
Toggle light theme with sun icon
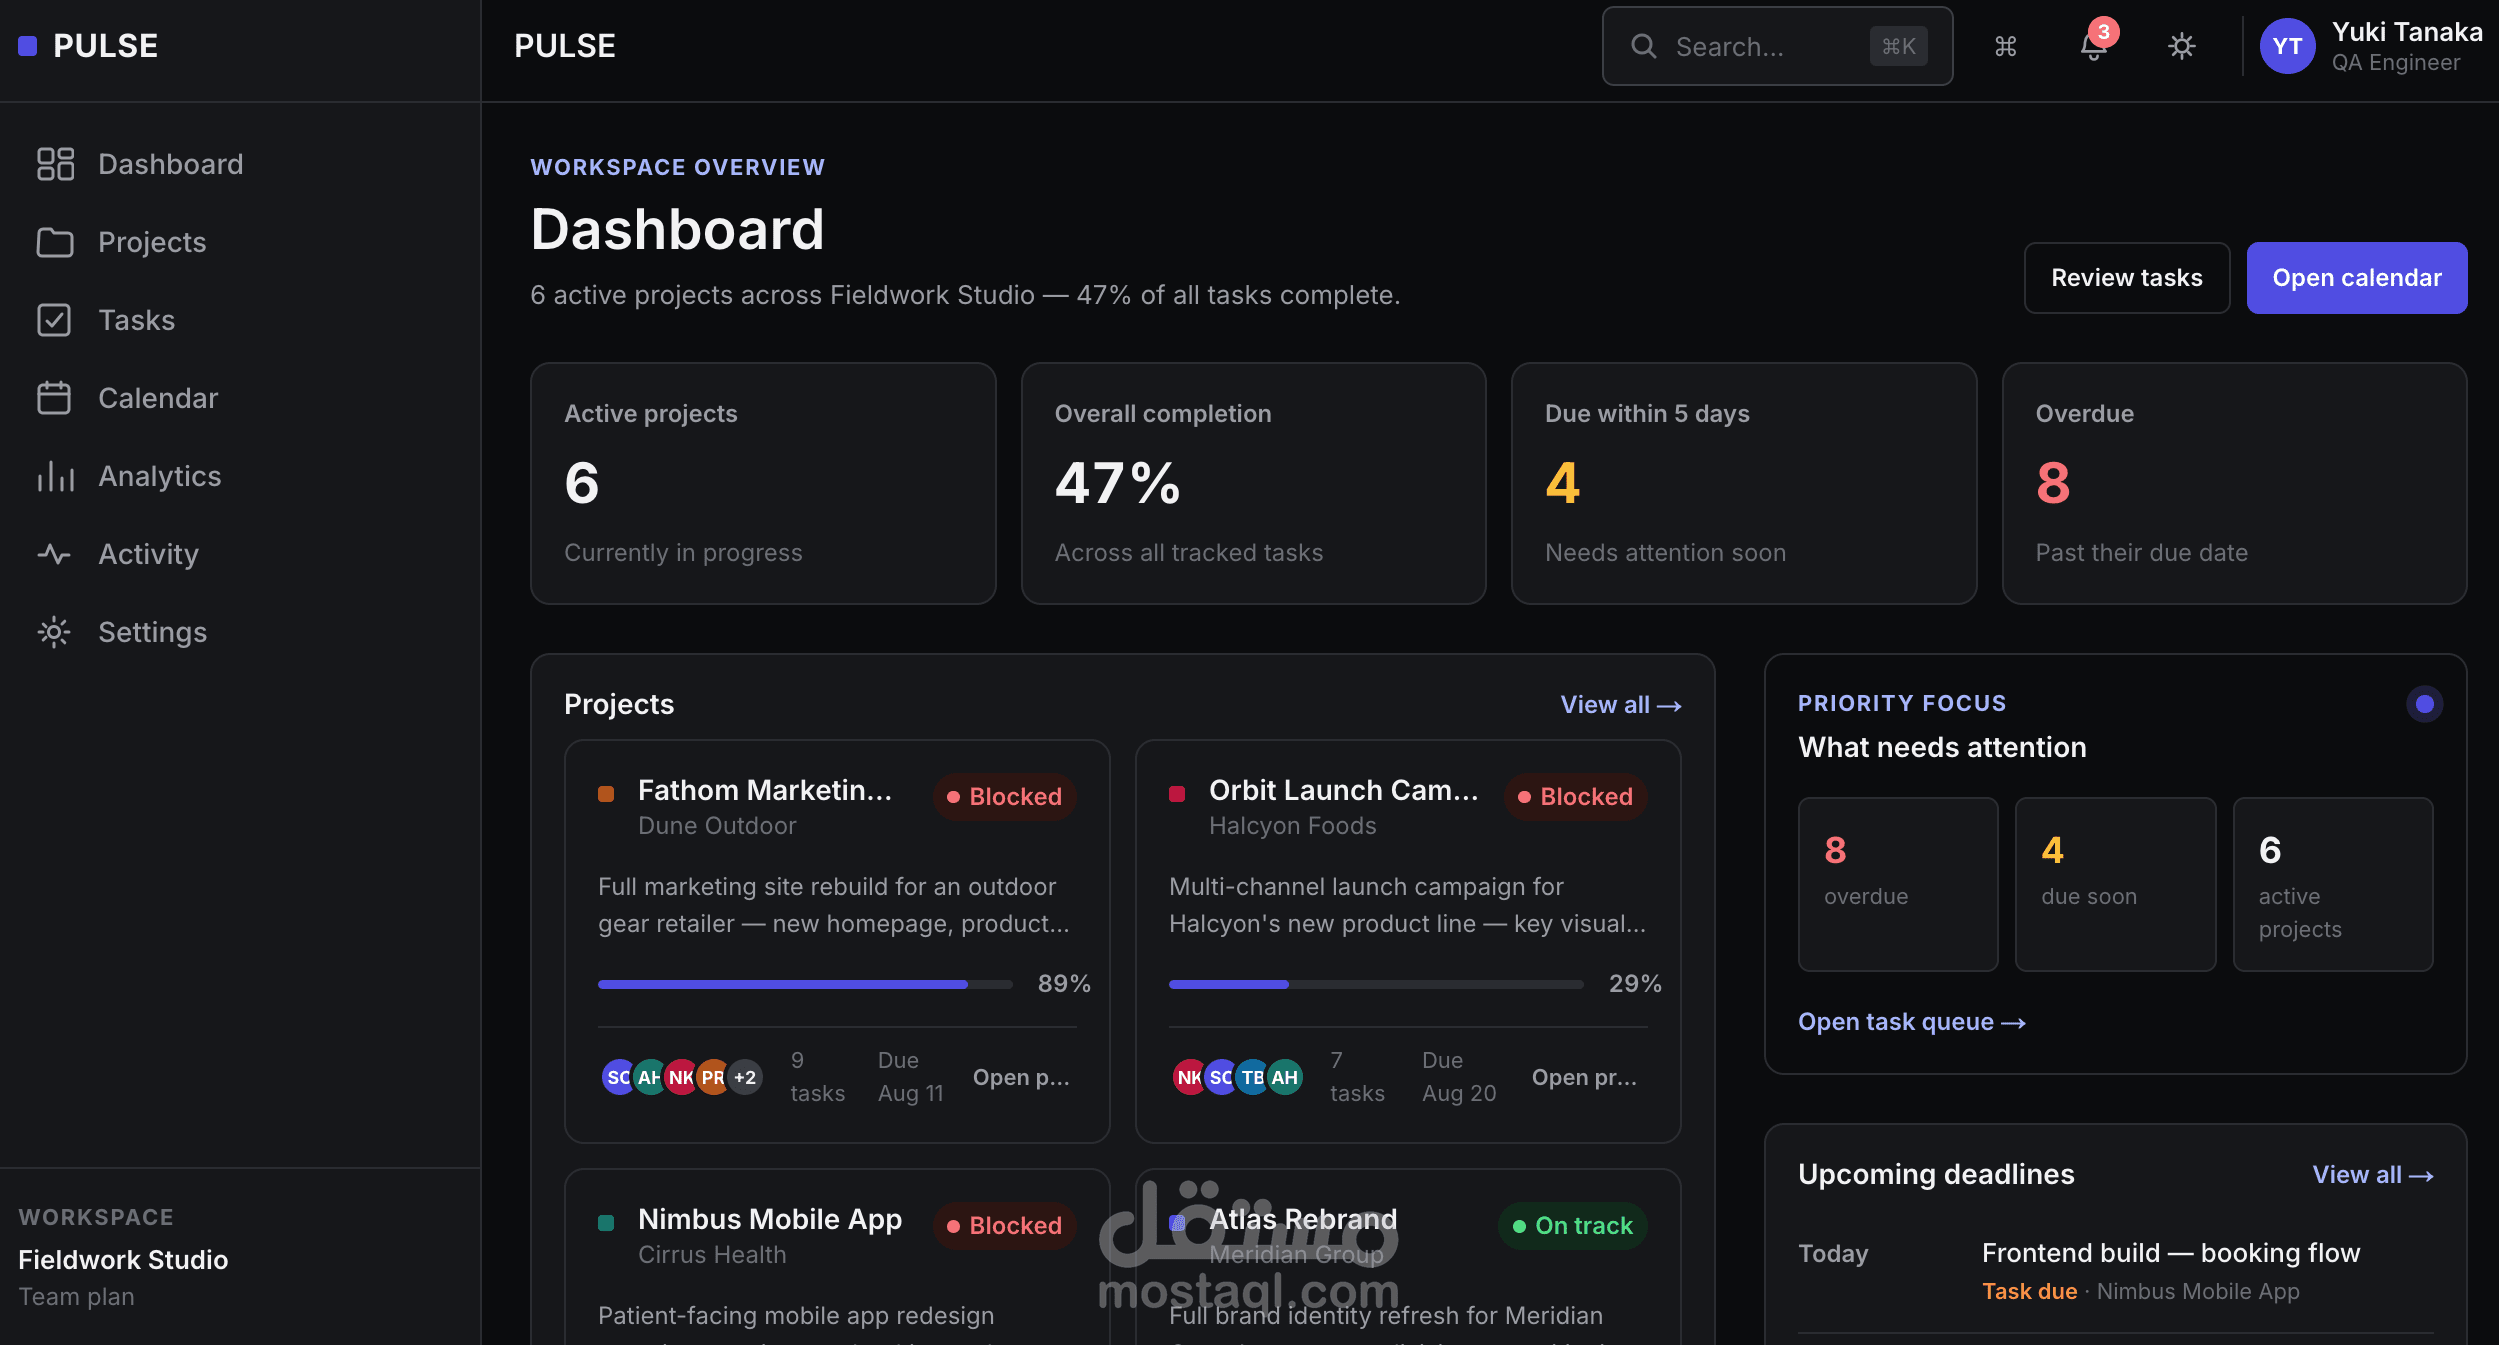[2181, 46]
